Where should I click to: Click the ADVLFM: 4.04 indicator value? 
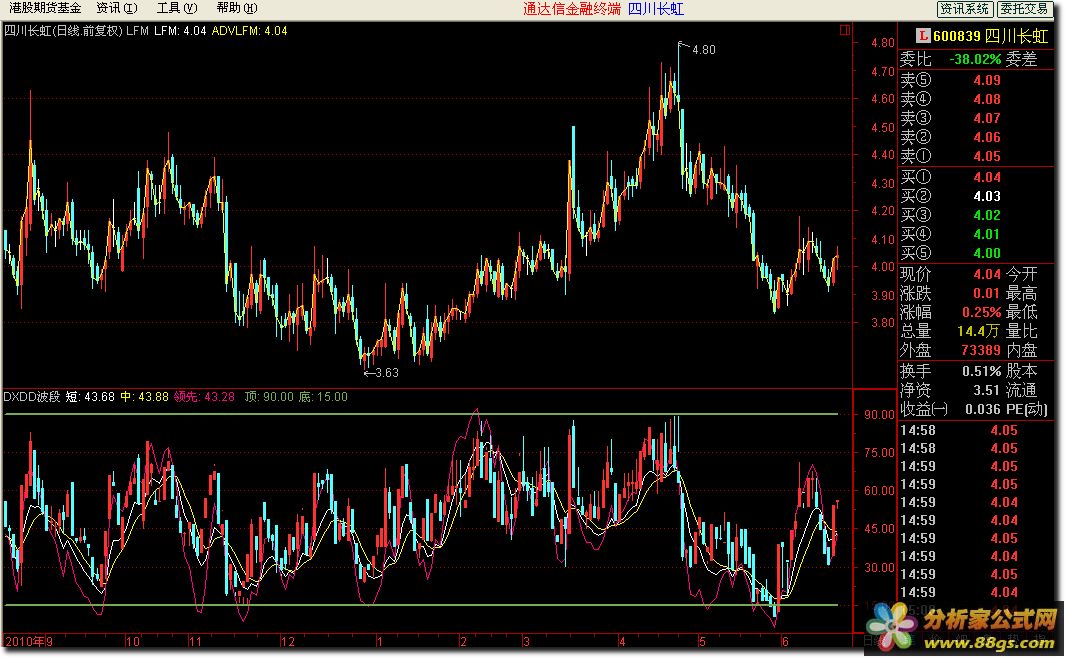coord(250,31)
